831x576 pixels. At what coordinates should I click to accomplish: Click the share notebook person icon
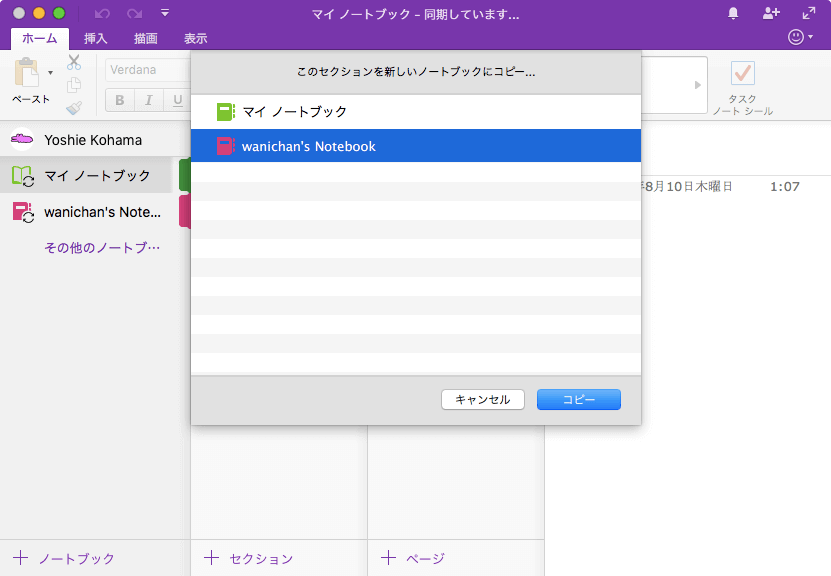[771, 13]
